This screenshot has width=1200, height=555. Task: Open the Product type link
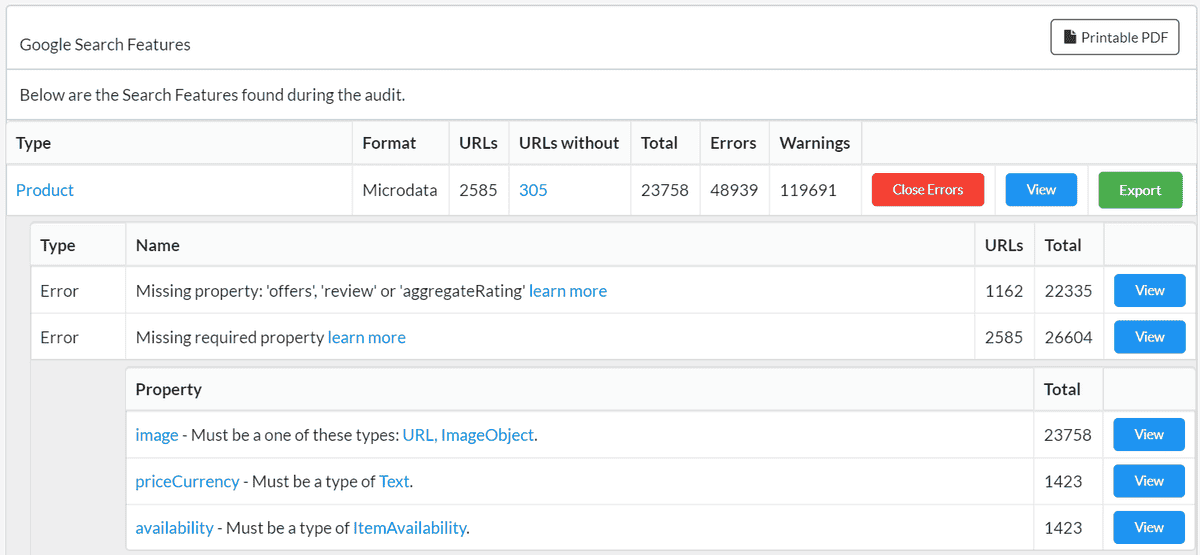(x=45, y=190)
